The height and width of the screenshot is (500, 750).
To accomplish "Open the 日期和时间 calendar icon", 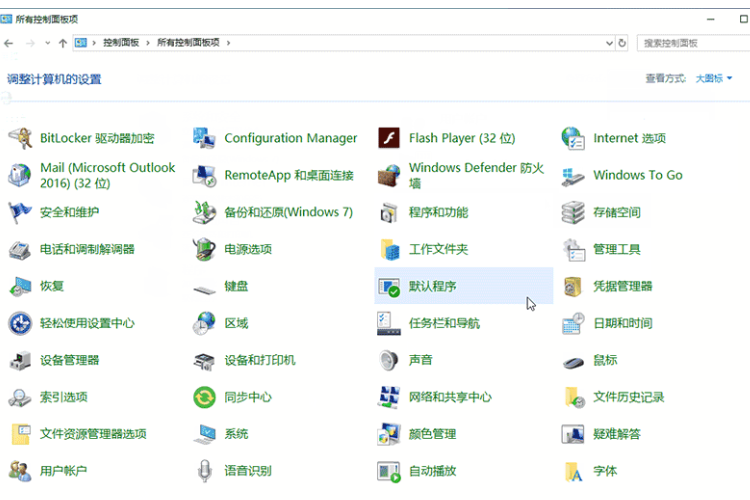I will tap(573, 323).
